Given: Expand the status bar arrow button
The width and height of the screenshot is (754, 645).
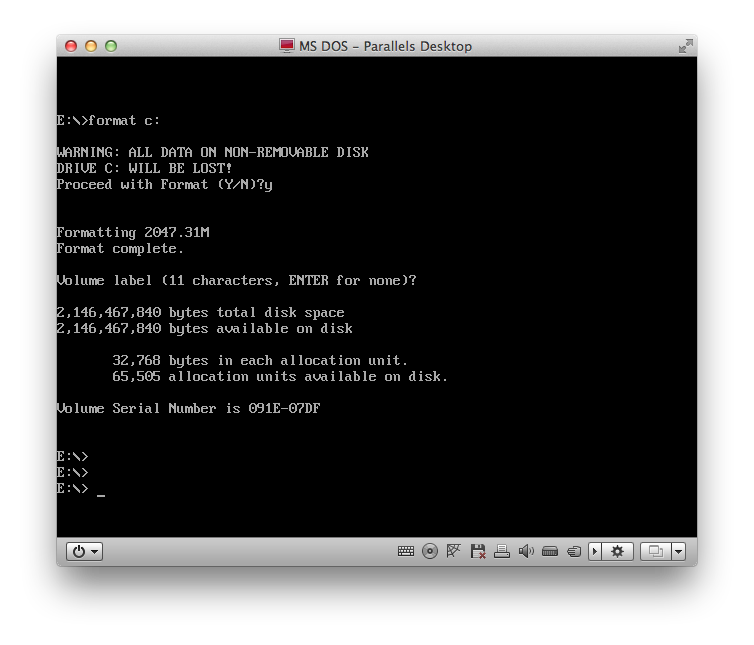Looking at the screenshot, I should pos(595,551).
